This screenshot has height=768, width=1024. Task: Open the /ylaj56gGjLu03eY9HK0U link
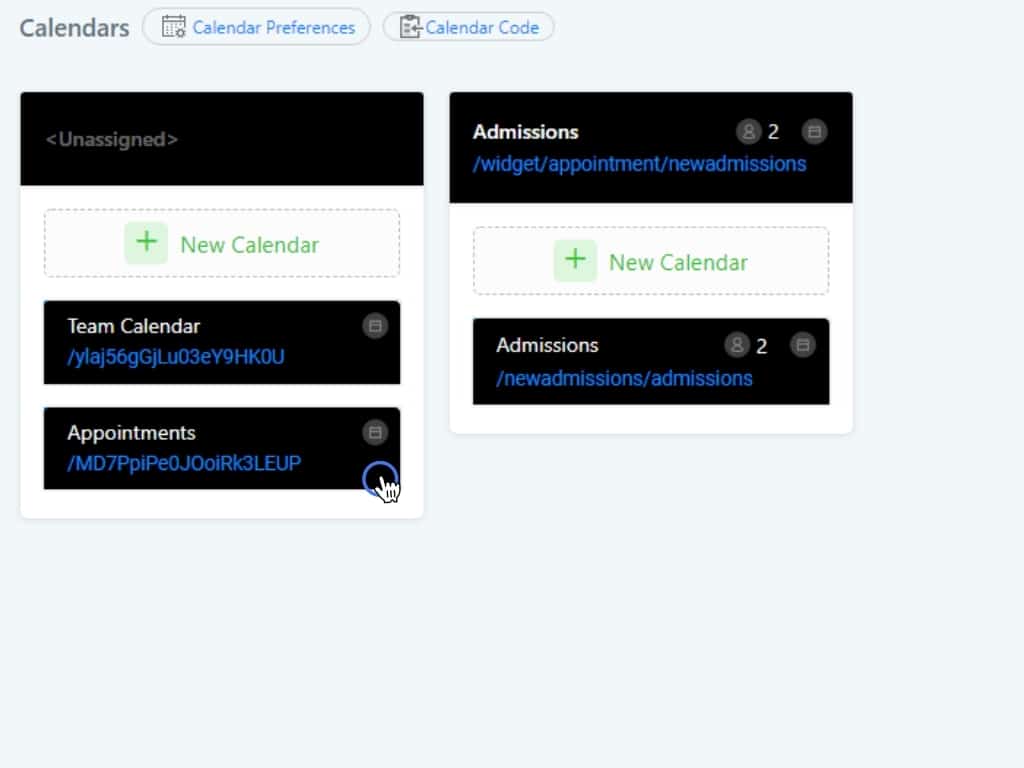(176, 357)
